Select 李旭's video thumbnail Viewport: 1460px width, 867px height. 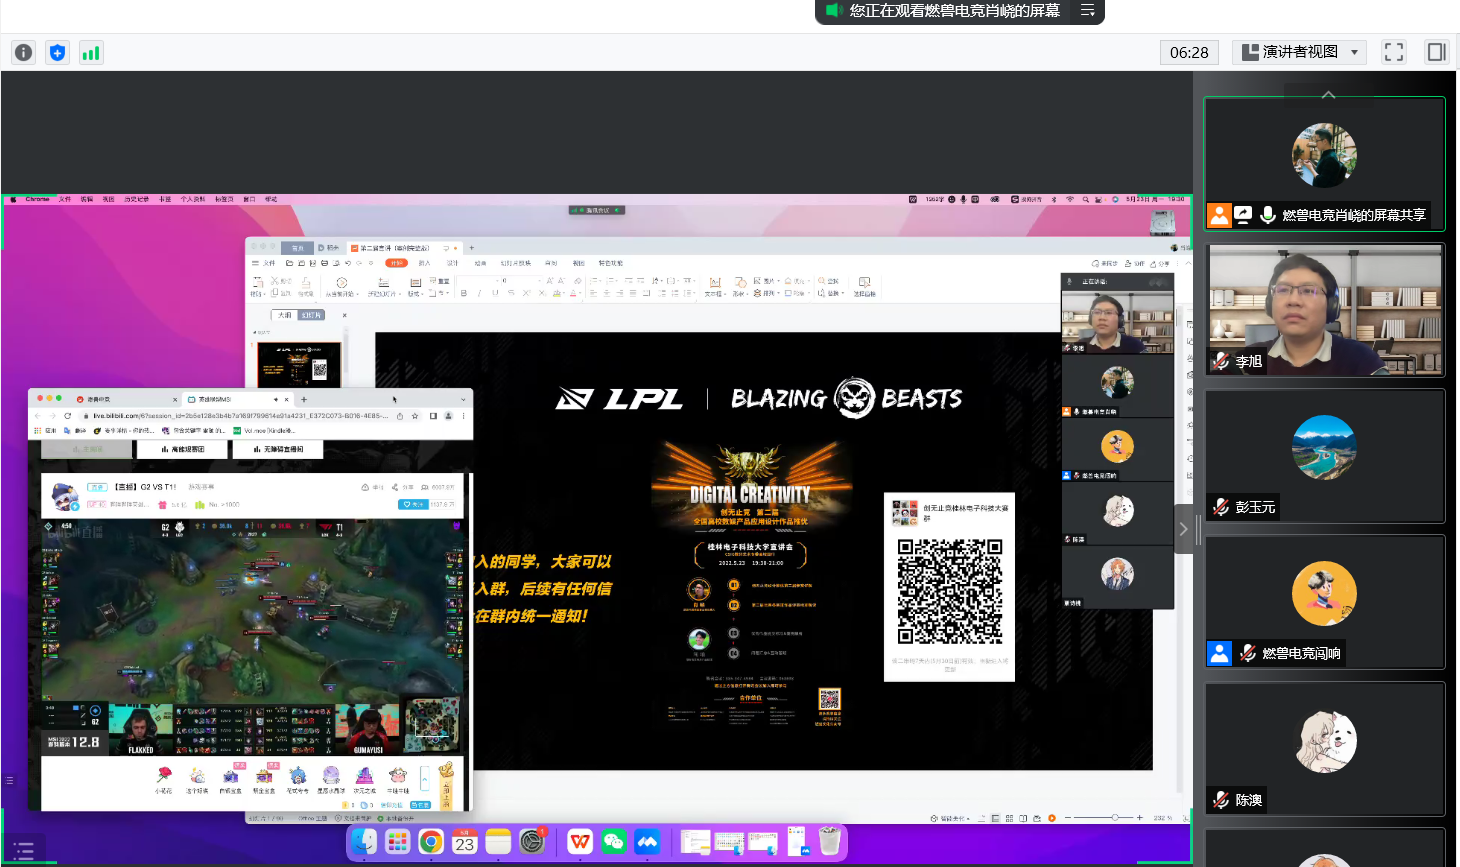(1325, 310)
